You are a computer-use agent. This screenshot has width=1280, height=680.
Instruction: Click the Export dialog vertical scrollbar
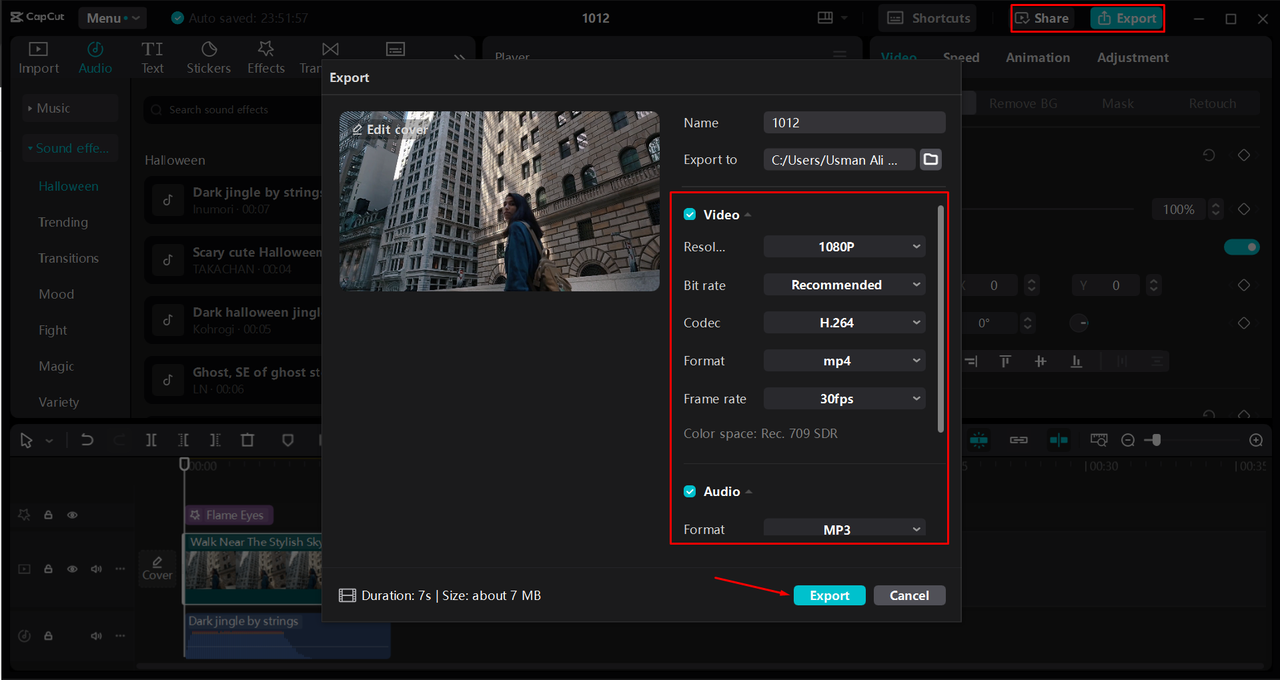[x=940, y=319]
